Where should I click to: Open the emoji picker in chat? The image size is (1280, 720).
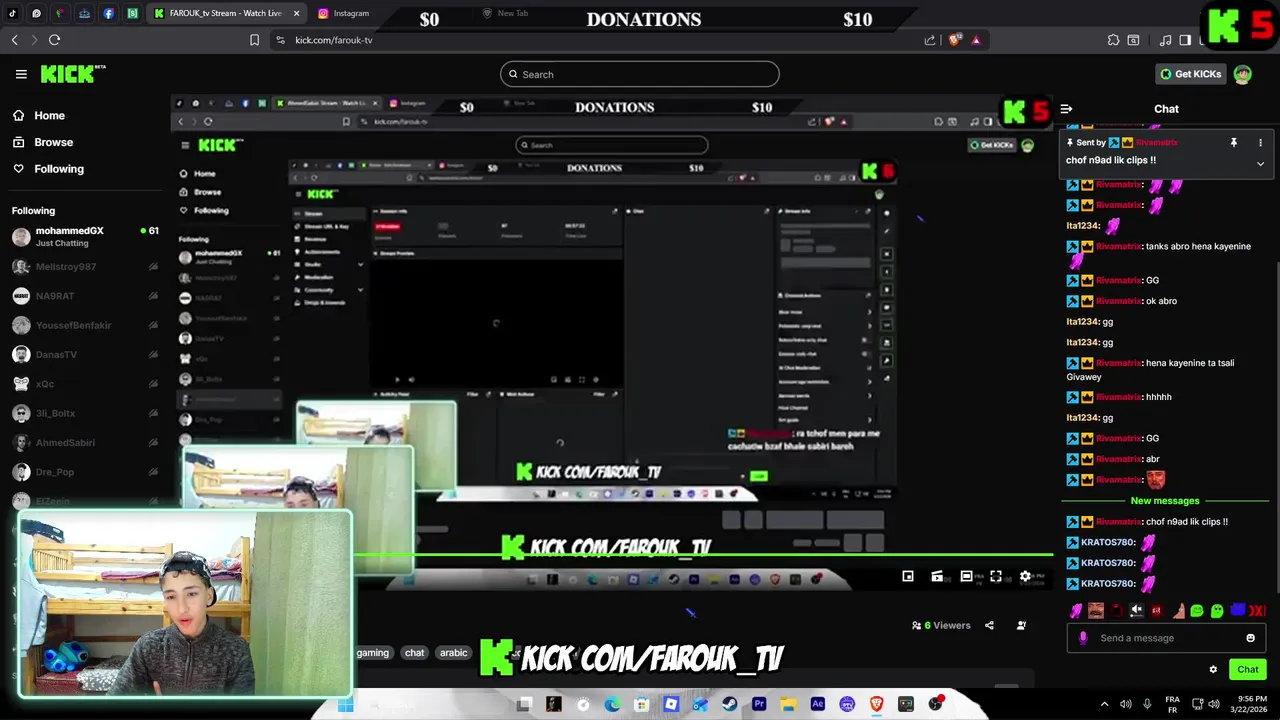[1250, 638]
